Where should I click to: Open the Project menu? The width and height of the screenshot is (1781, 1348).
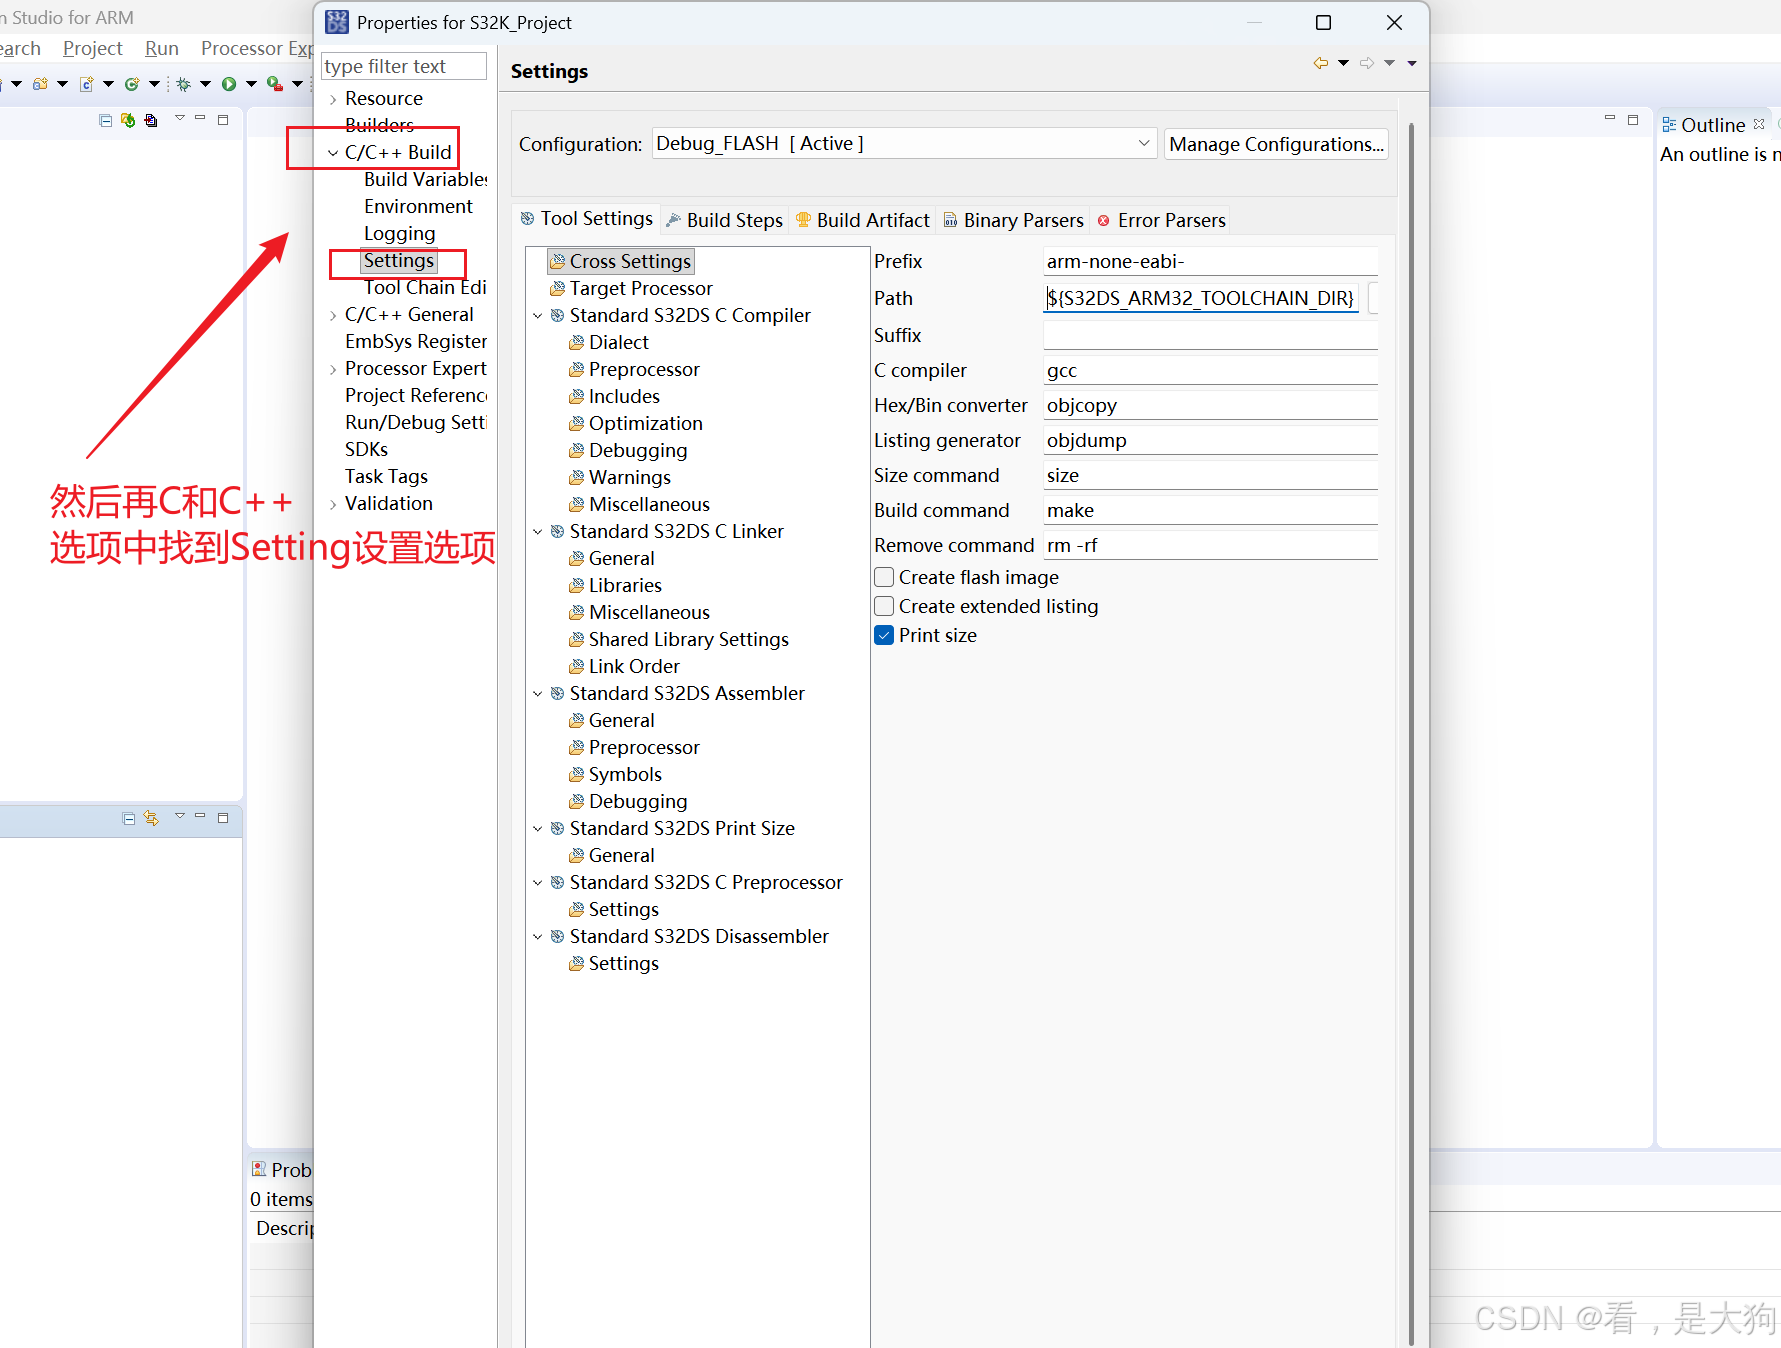point(92,48)
